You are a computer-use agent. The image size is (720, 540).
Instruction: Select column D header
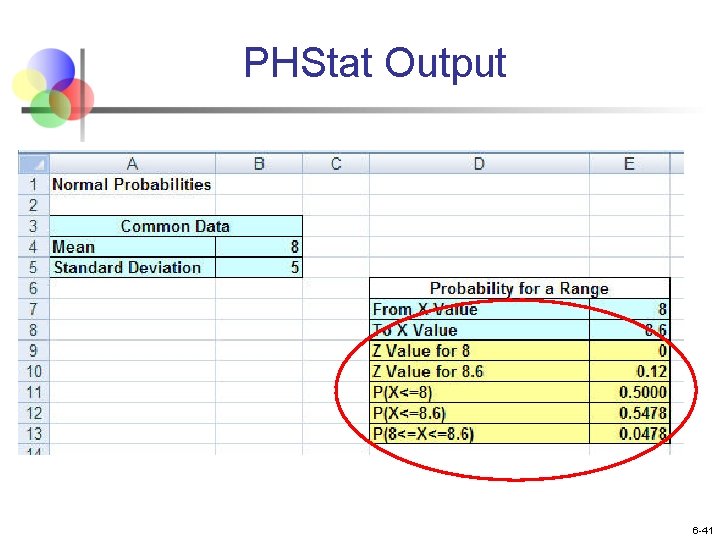pos(479,163)
